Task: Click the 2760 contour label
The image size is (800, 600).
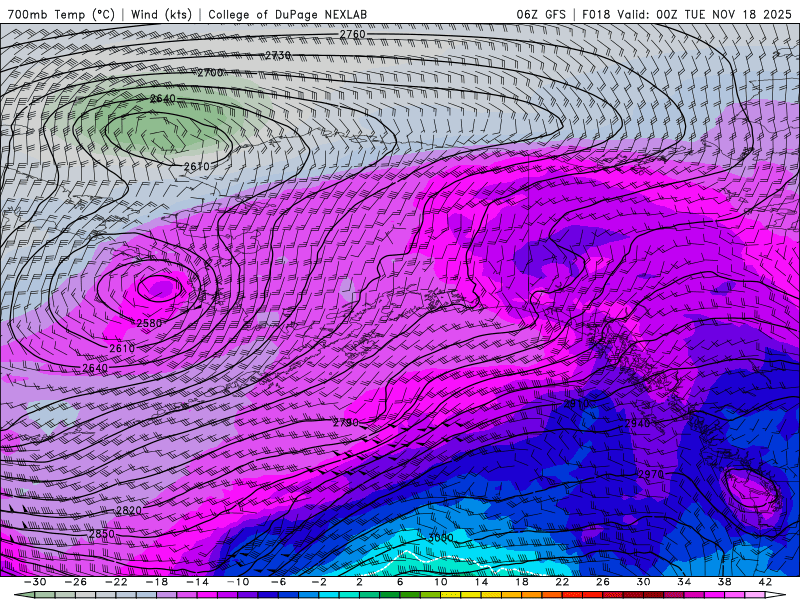Action: click(x=353, y=34)
